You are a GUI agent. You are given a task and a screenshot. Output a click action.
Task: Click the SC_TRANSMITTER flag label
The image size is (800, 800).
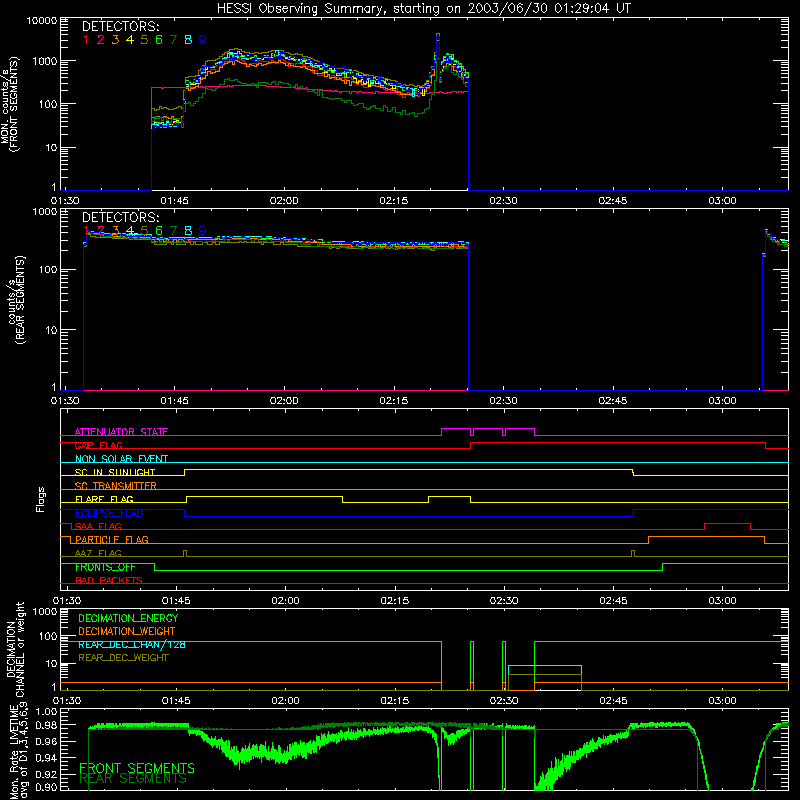click(115, 485)
